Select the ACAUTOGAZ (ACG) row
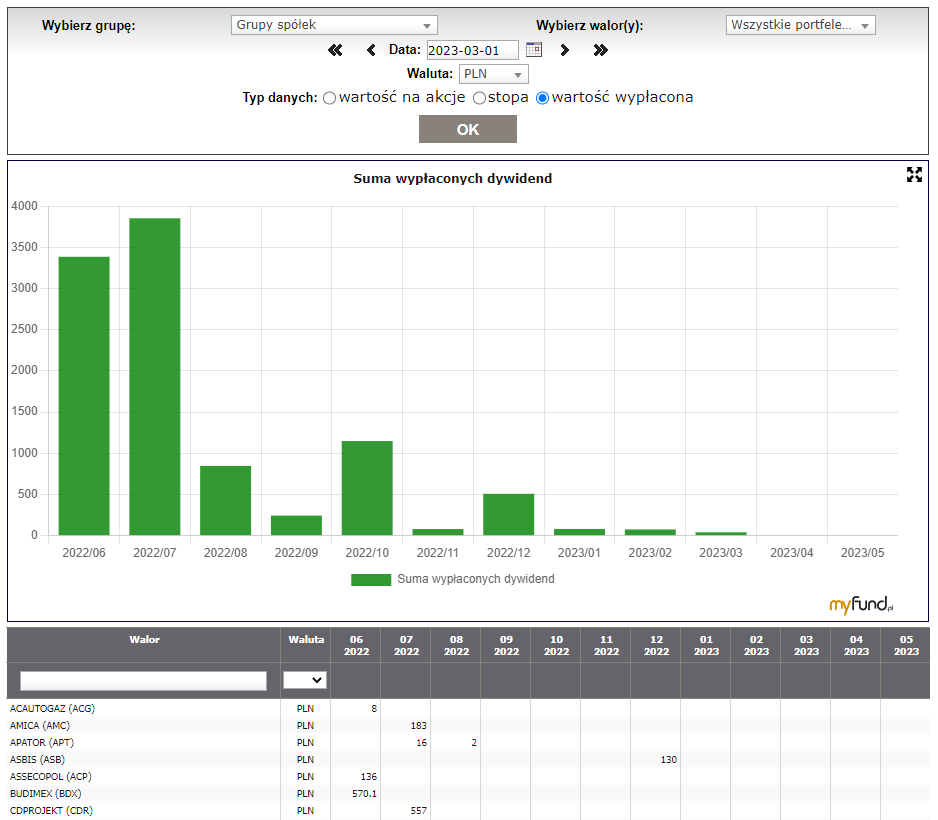Screen dimensions: 938x820 [468, 709]
